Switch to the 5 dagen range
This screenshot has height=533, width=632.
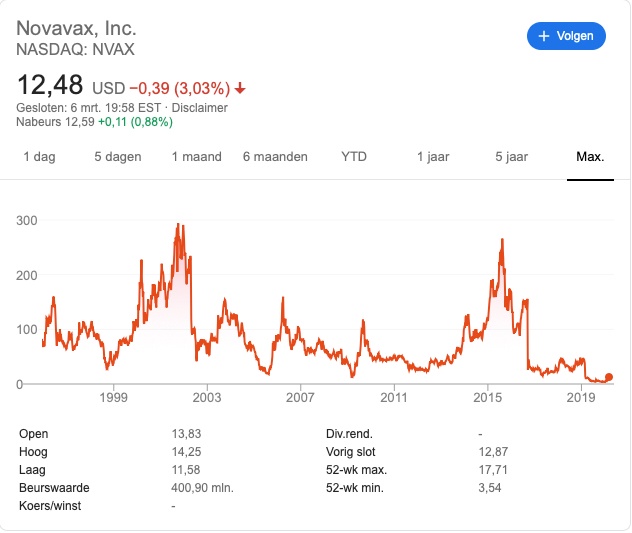pos(118,157)
